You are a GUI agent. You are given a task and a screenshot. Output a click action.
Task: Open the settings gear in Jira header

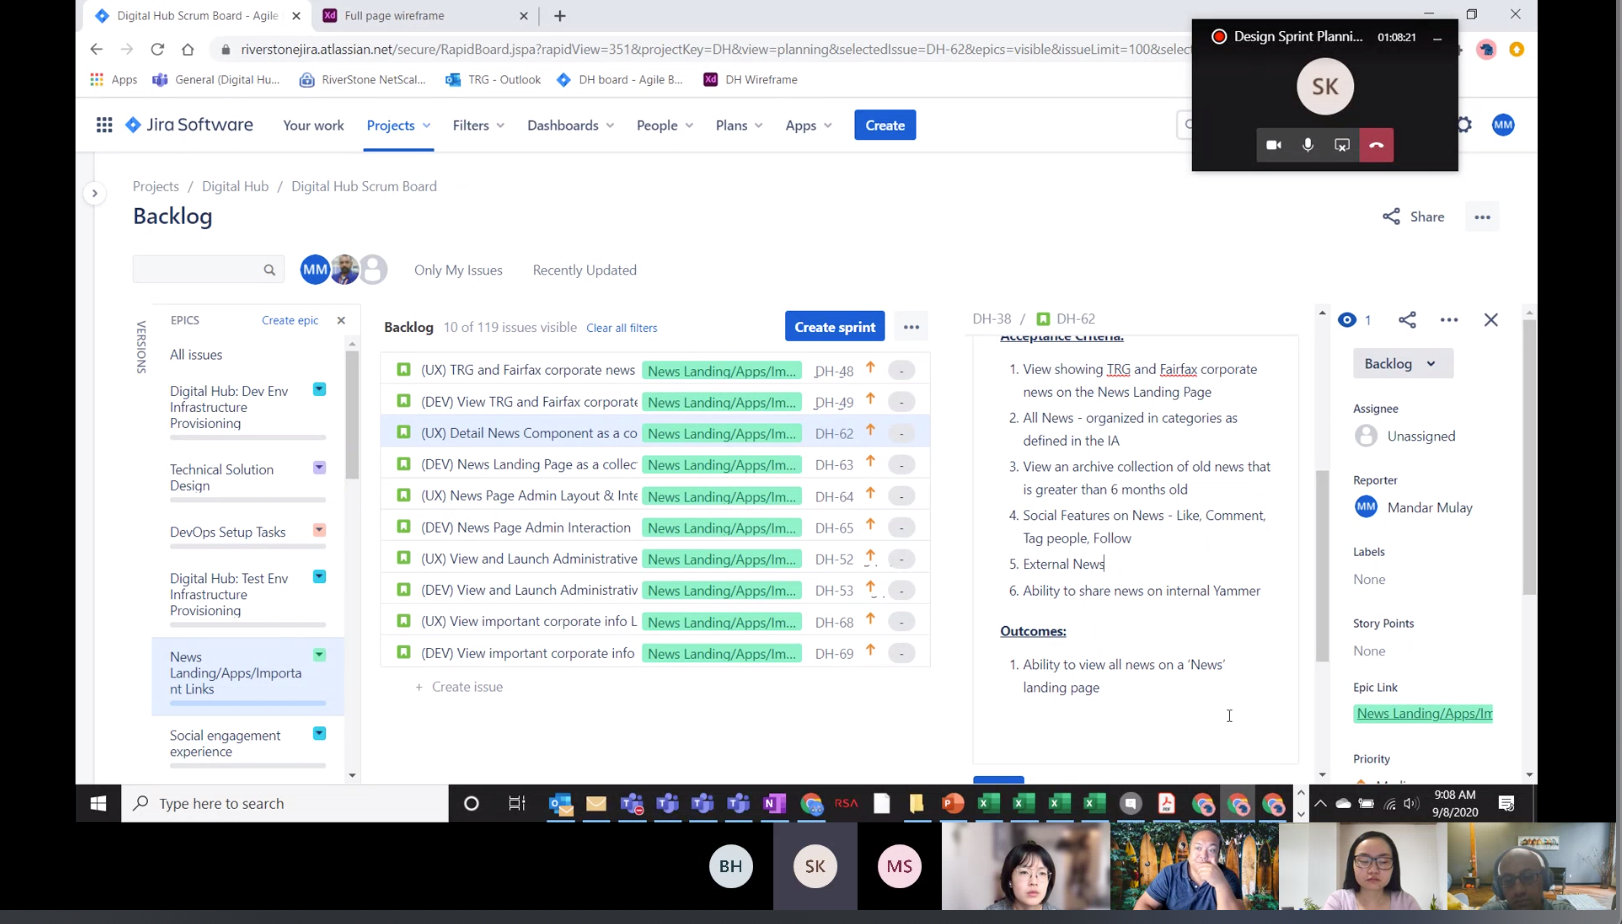click(1465, 125)
